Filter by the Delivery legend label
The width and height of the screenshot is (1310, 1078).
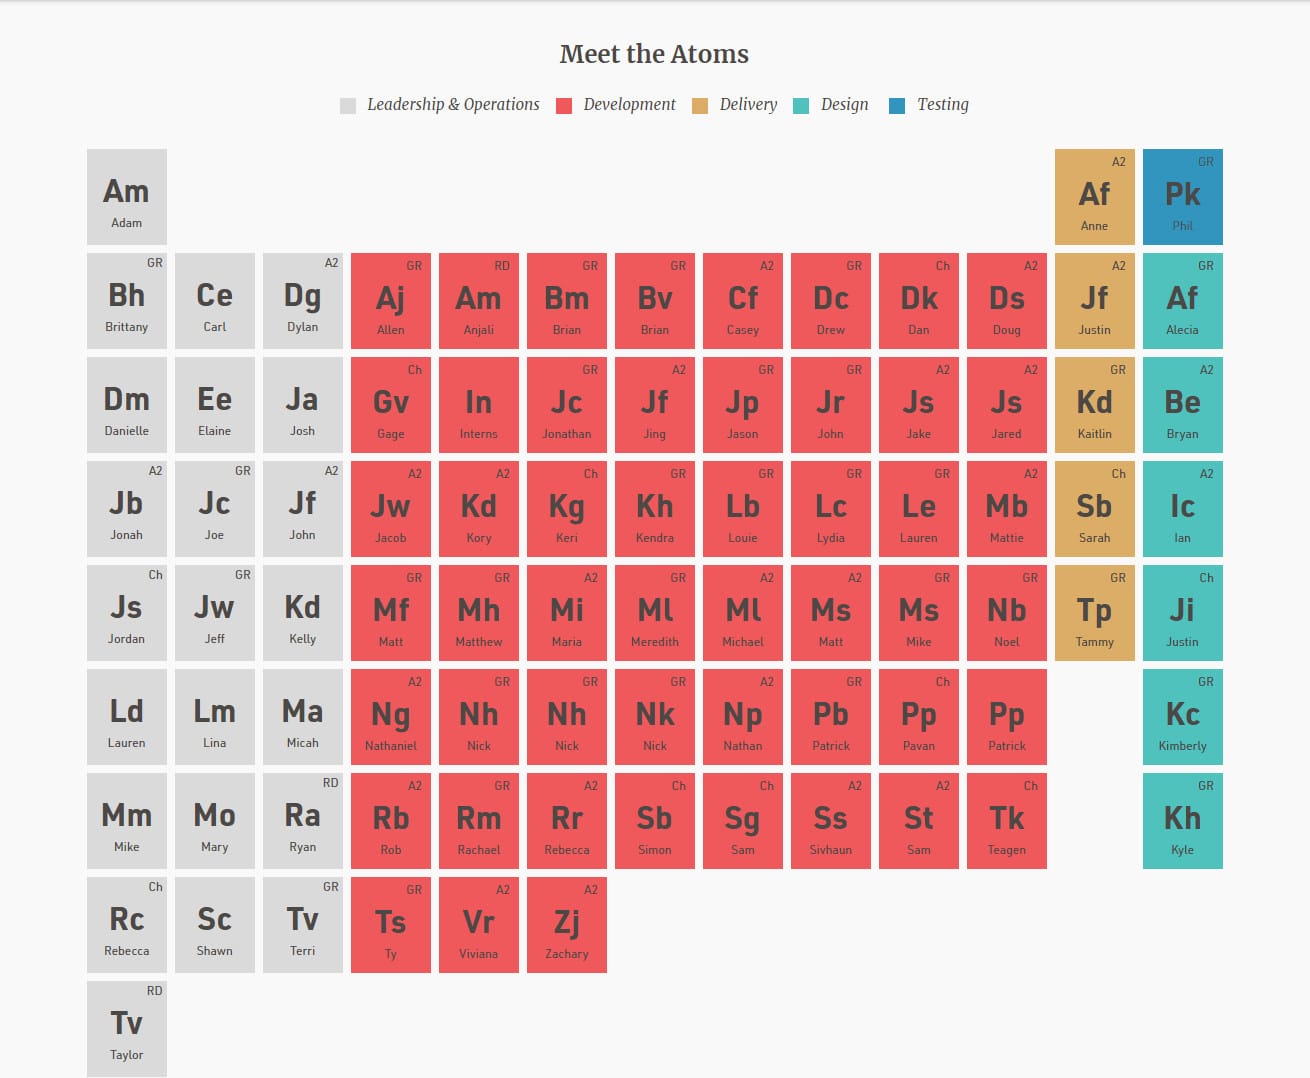click(x=748, y=104)
